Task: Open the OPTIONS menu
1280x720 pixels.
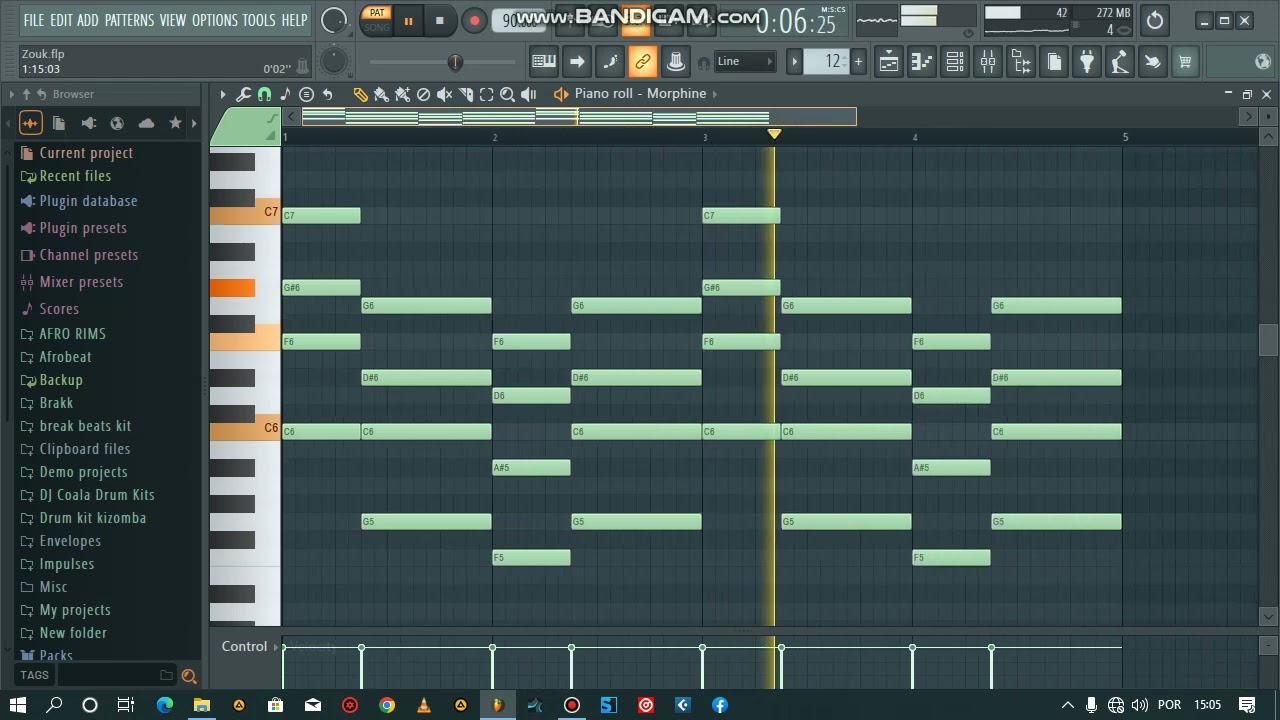Action: coord(215,20)
